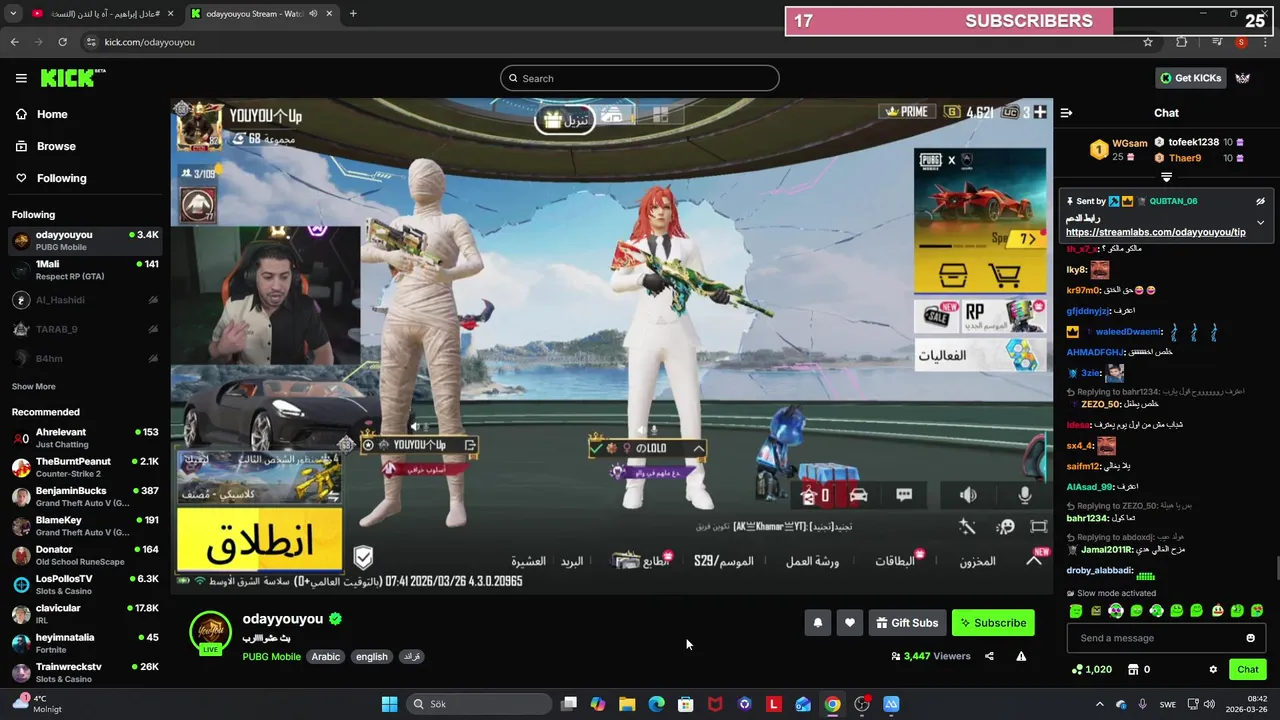This screenshot has height=720, width=1280.
Task: Click the Gift Subs button
Action: point(907,623)
